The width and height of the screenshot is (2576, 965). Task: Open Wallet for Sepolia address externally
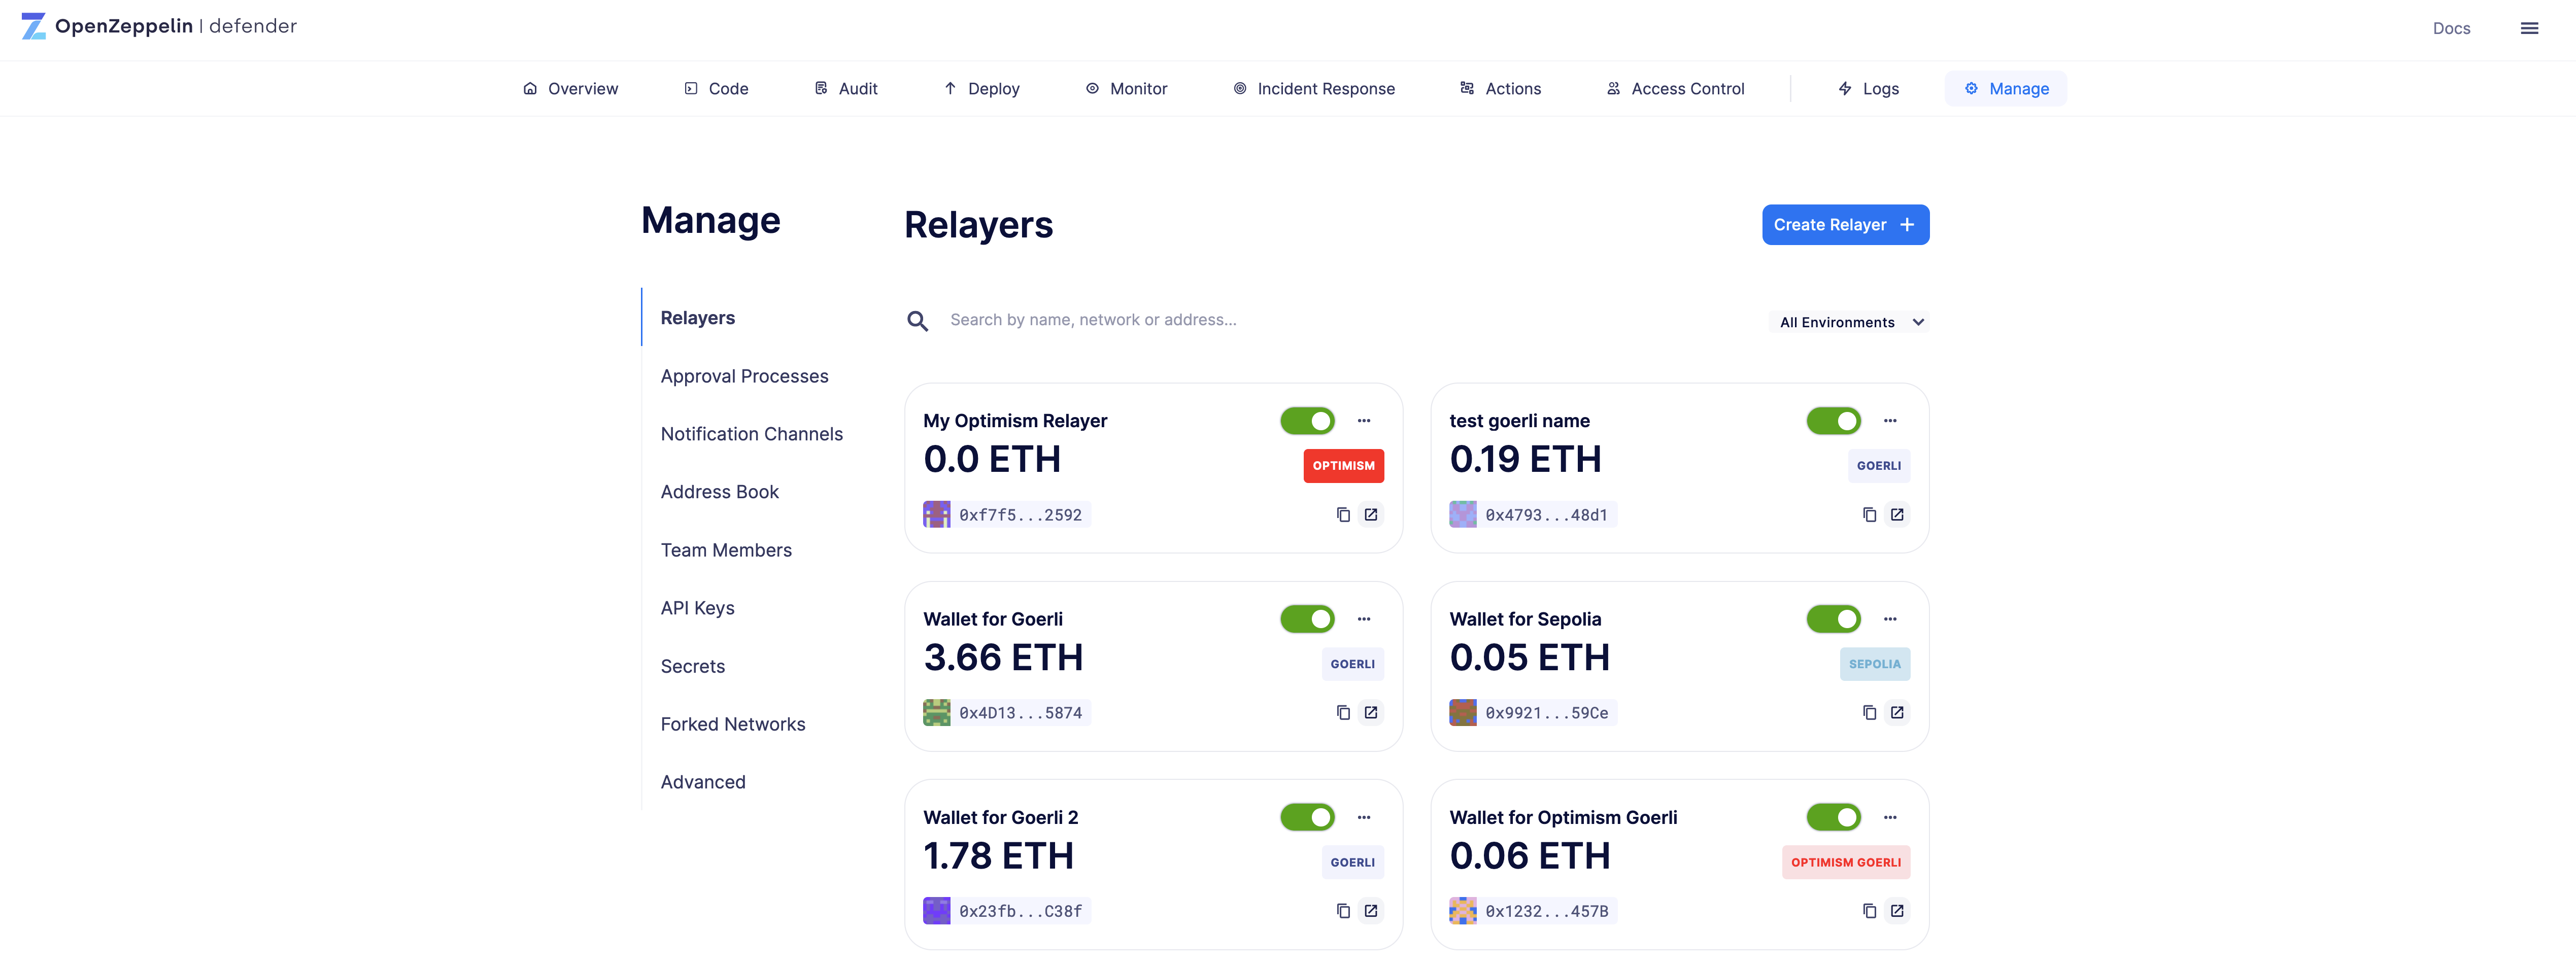click(x=1897, y=713)
